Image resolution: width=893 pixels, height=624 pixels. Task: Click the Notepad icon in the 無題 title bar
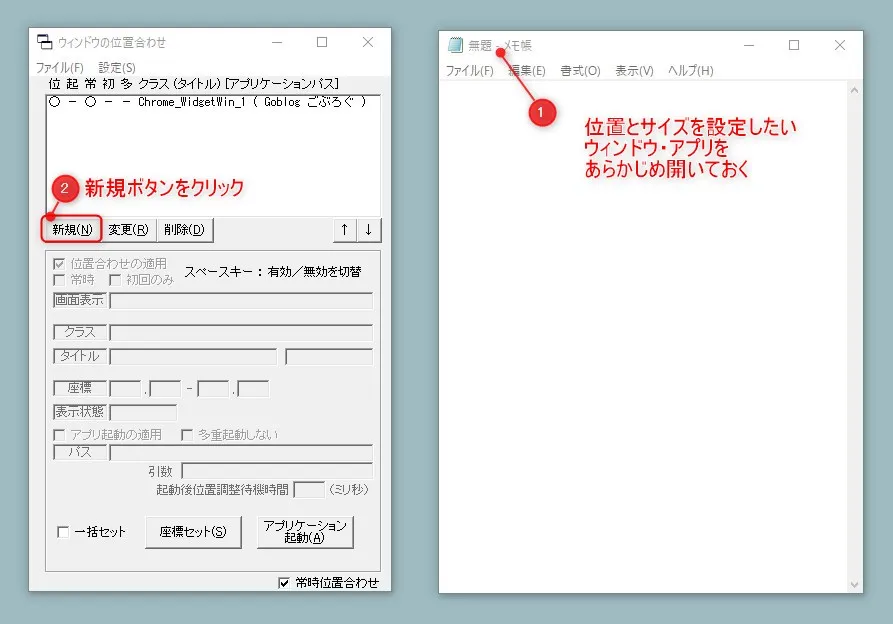(453, 44)
